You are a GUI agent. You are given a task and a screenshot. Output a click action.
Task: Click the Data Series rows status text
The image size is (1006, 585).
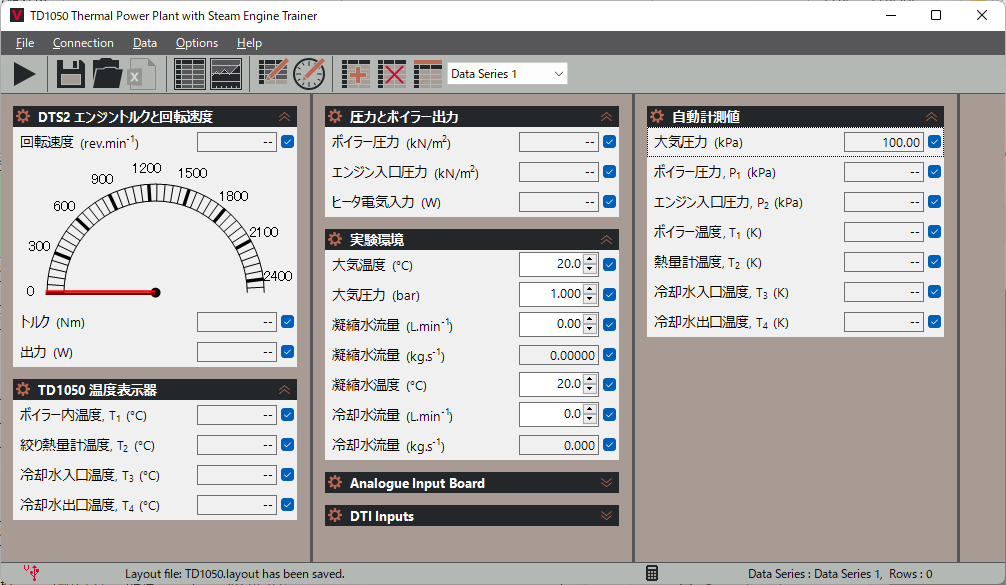coord(840,573)
